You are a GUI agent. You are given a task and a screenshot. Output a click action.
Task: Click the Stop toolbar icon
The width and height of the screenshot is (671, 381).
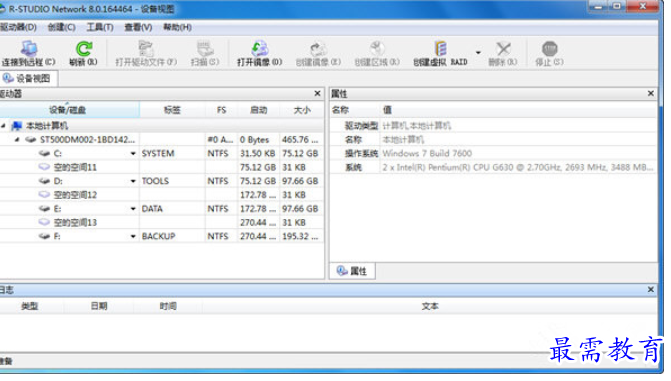tap(549, 49)
